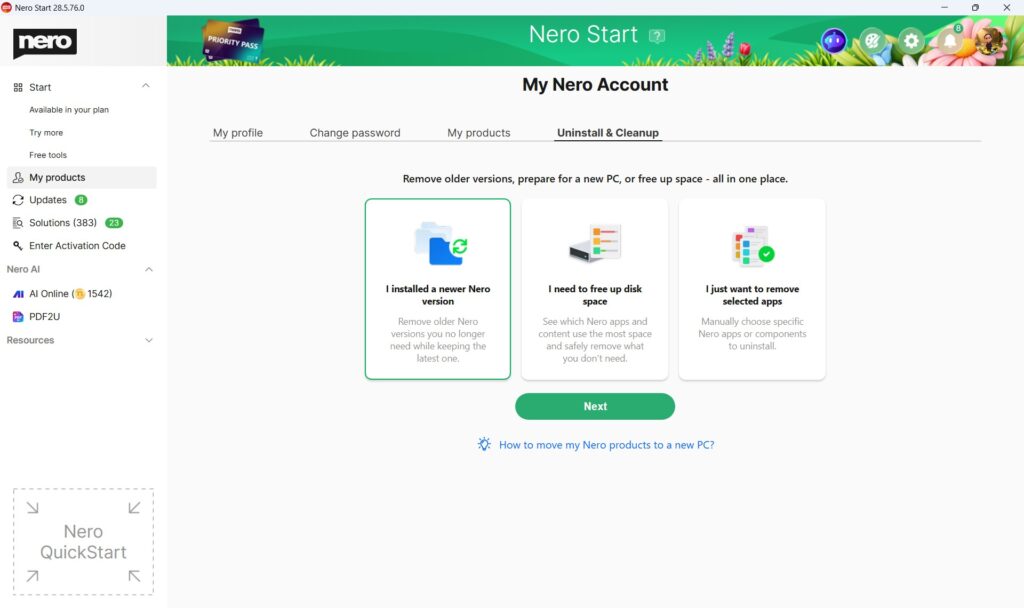Select 'I just want to remove selected apps' option

click(752, 289)
